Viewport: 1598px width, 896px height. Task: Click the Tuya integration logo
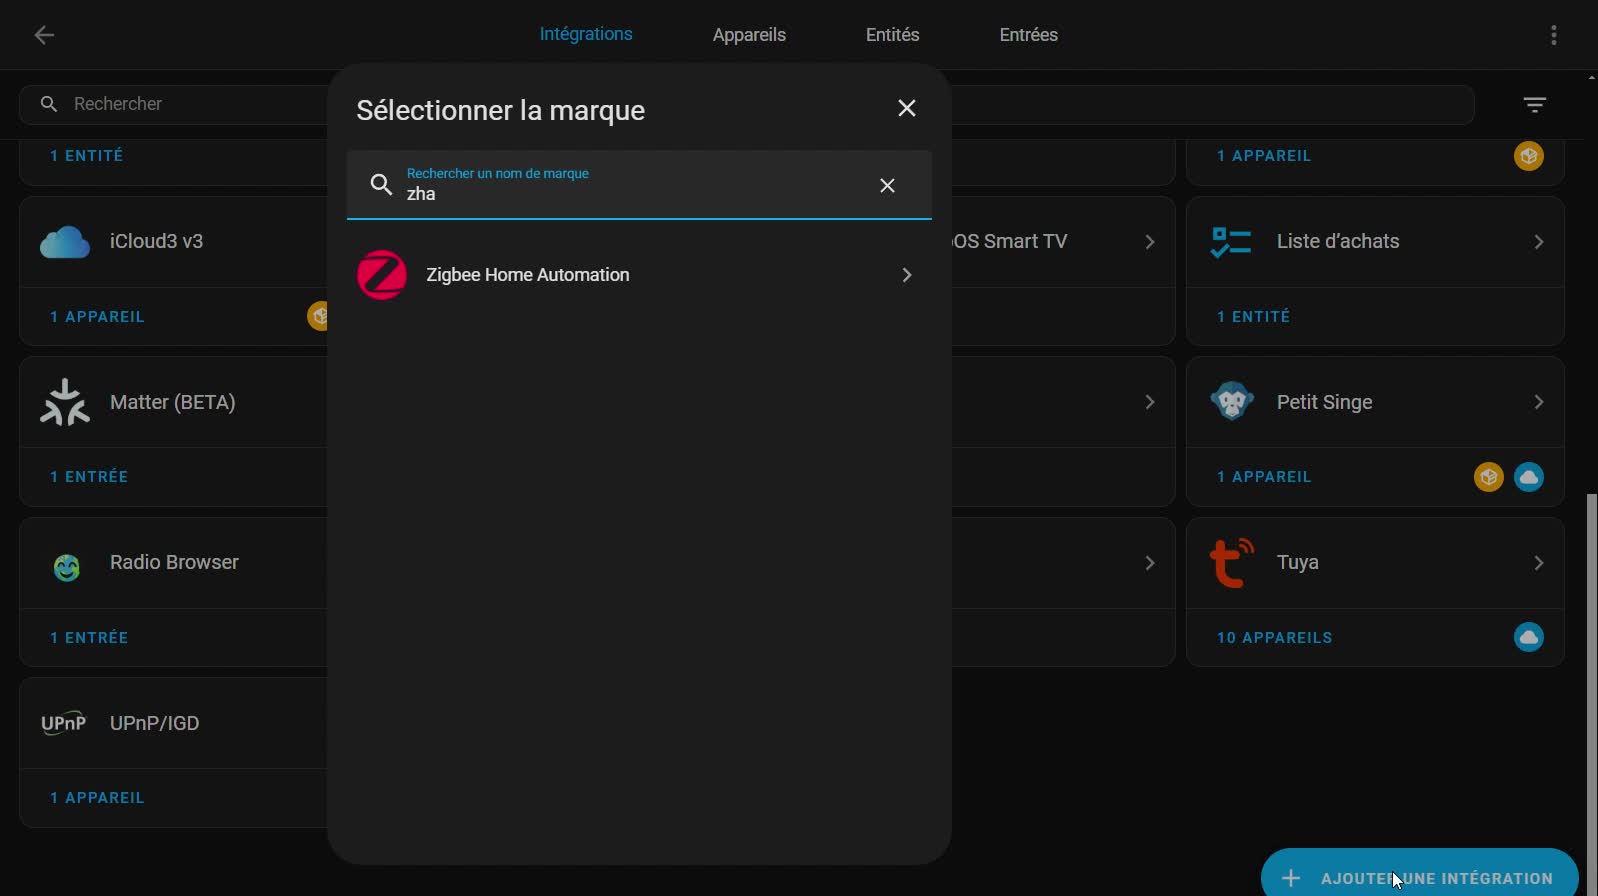1231,563
